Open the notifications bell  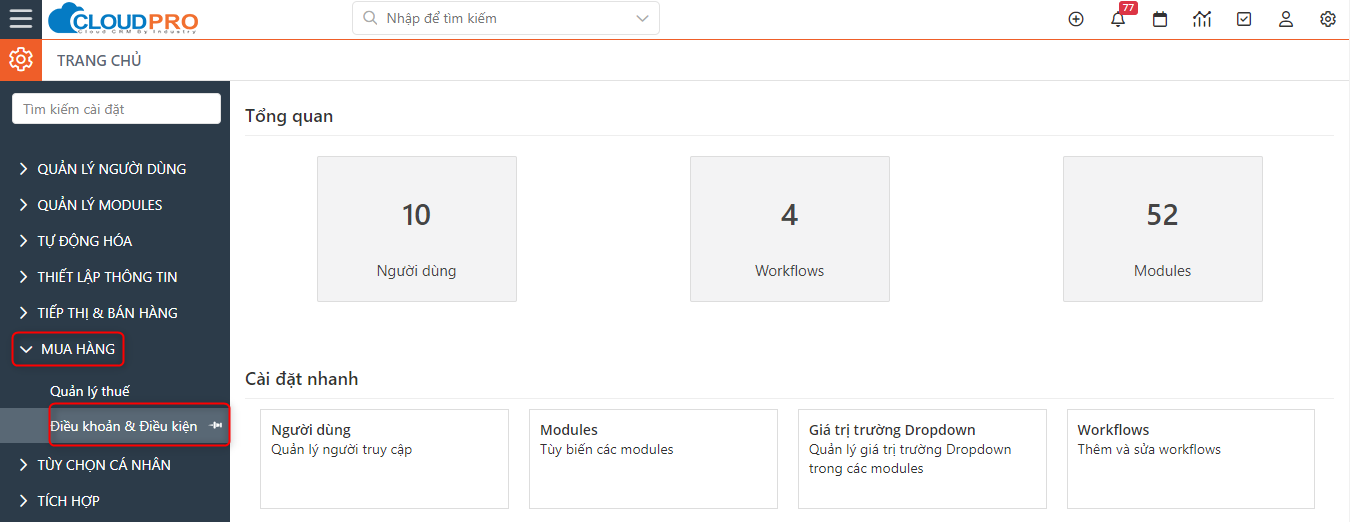1118,19
